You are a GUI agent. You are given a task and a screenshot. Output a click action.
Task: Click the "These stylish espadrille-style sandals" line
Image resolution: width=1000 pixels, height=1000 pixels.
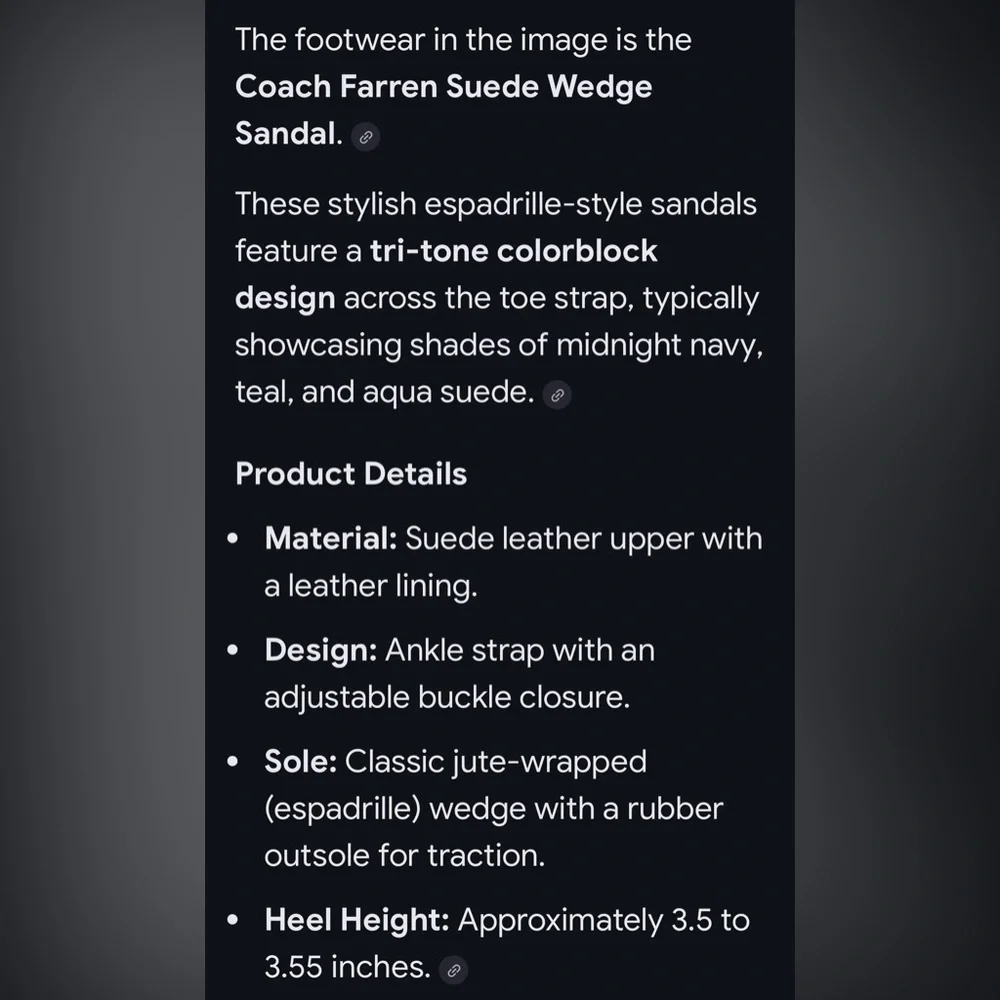pos(496,204)
